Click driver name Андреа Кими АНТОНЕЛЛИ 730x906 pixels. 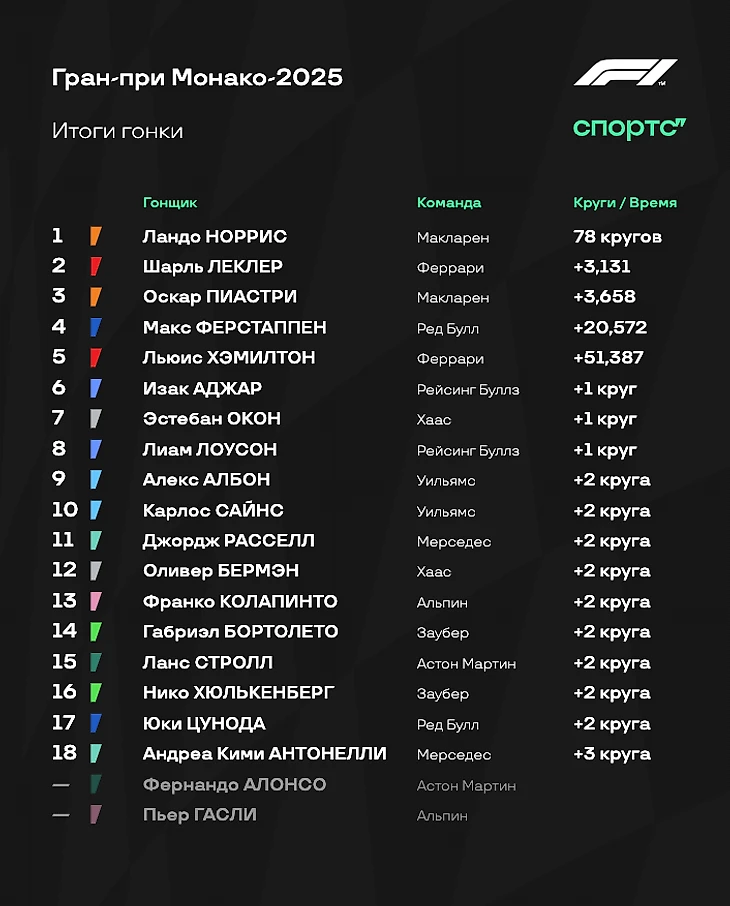(265, 754)
